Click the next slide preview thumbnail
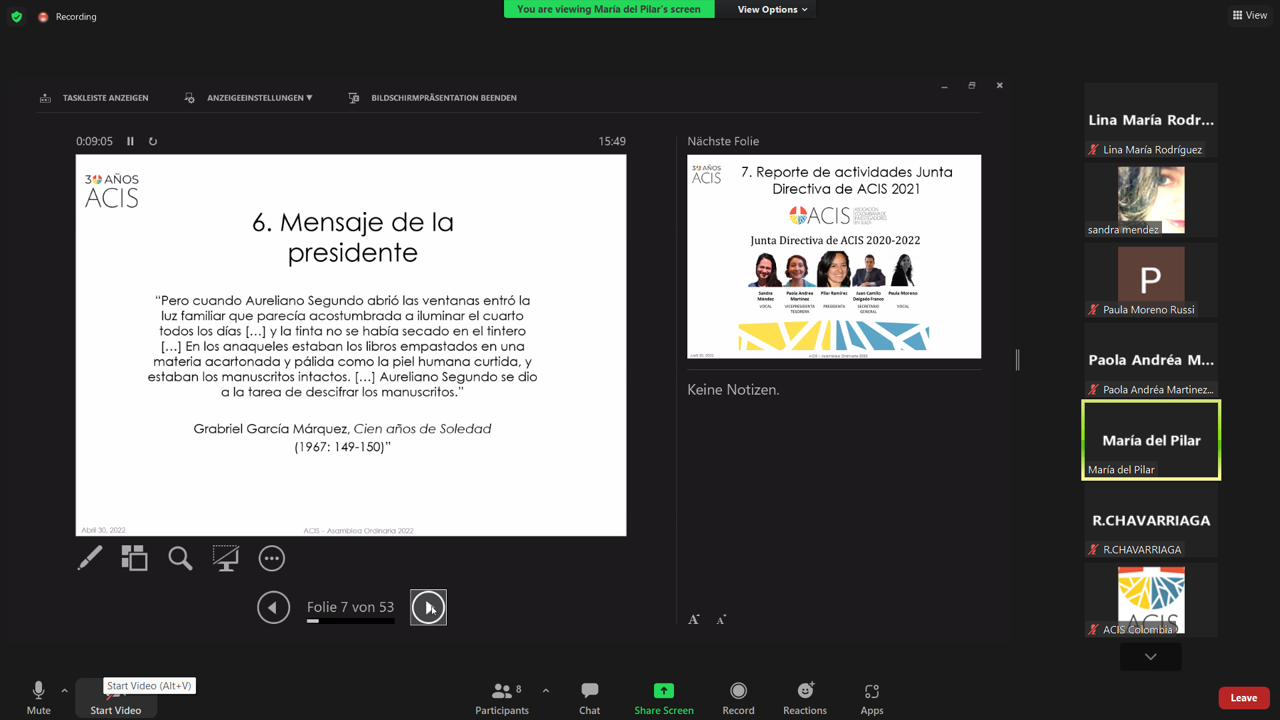 (834, 256)
